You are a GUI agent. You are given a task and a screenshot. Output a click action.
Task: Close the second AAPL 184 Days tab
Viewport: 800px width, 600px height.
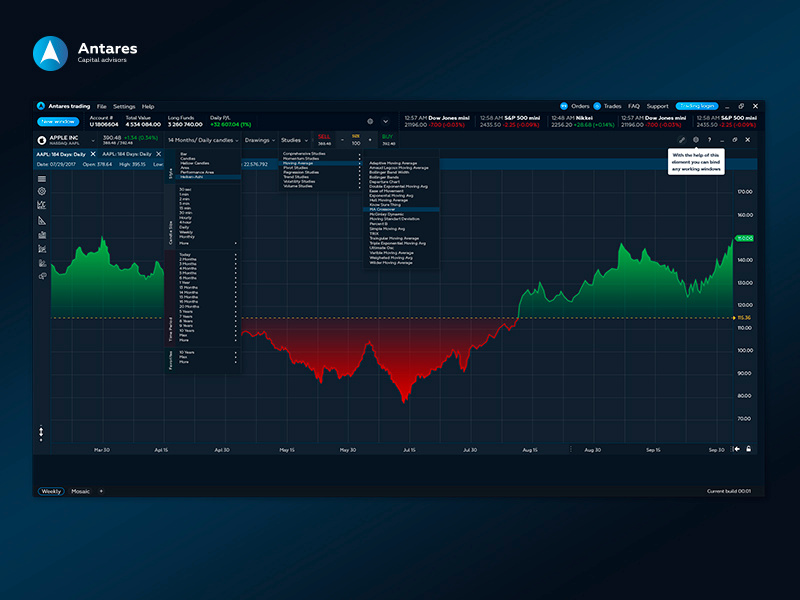[159, 154]
